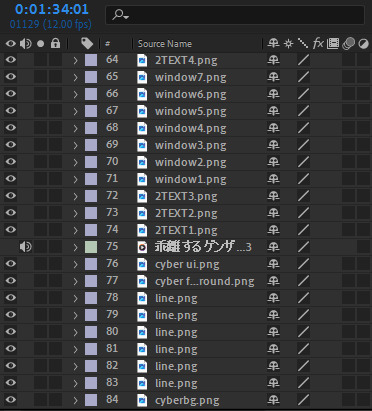Toggle Quality switch for window2.png

(303, 162)
